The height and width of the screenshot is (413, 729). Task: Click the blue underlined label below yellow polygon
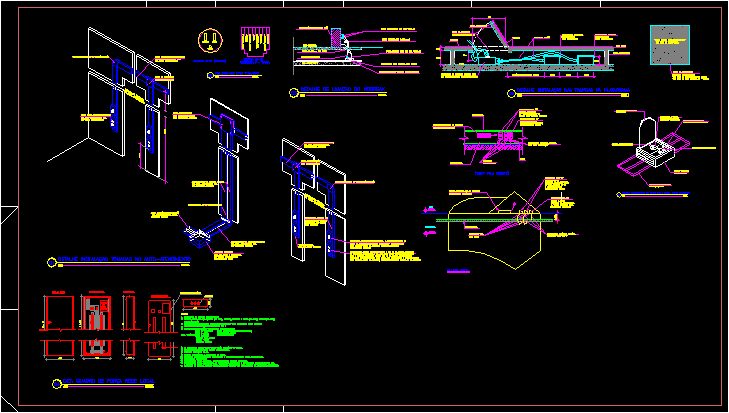click(x=458, y=271)
